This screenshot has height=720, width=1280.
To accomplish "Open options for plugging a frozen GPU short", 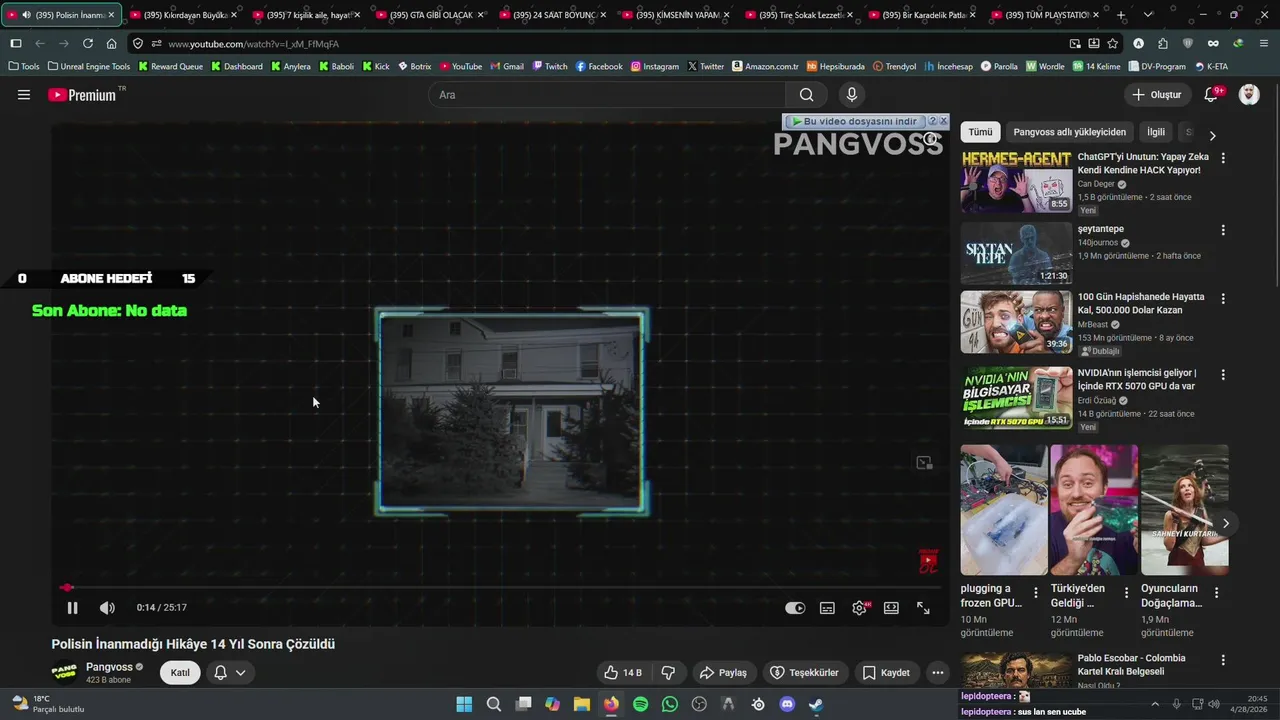I will (x=1035, y=593).
